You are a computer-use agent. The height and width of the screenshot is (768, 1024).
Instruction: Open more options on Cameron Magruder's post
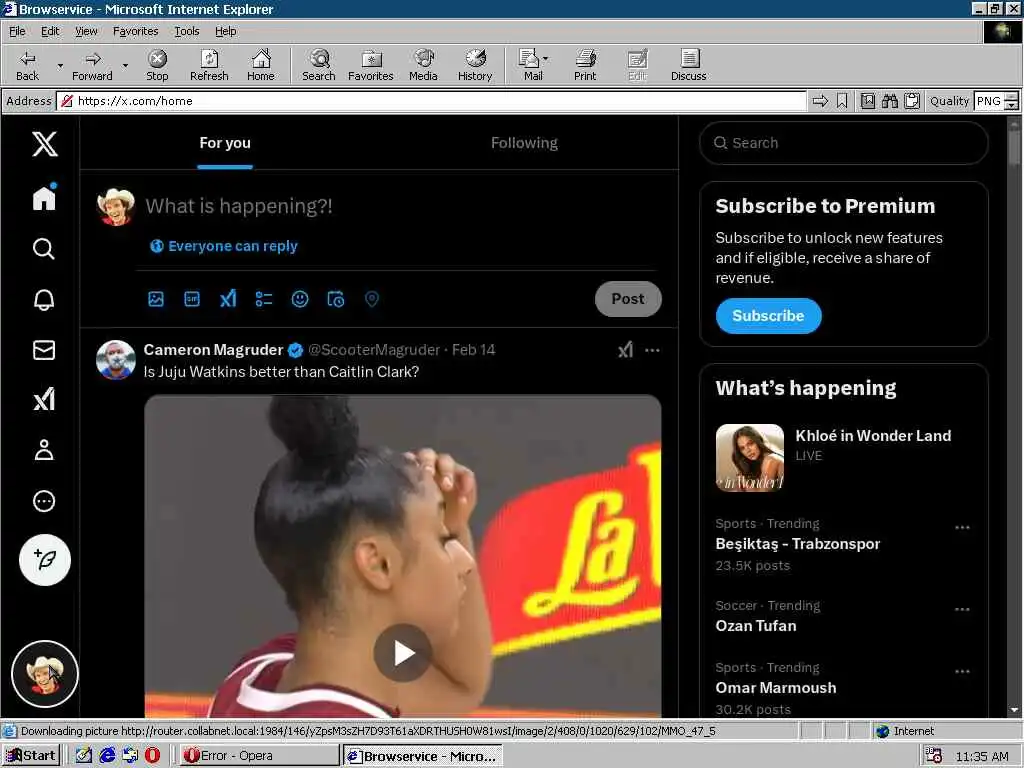pyautogui.click(x=652, y=350)
